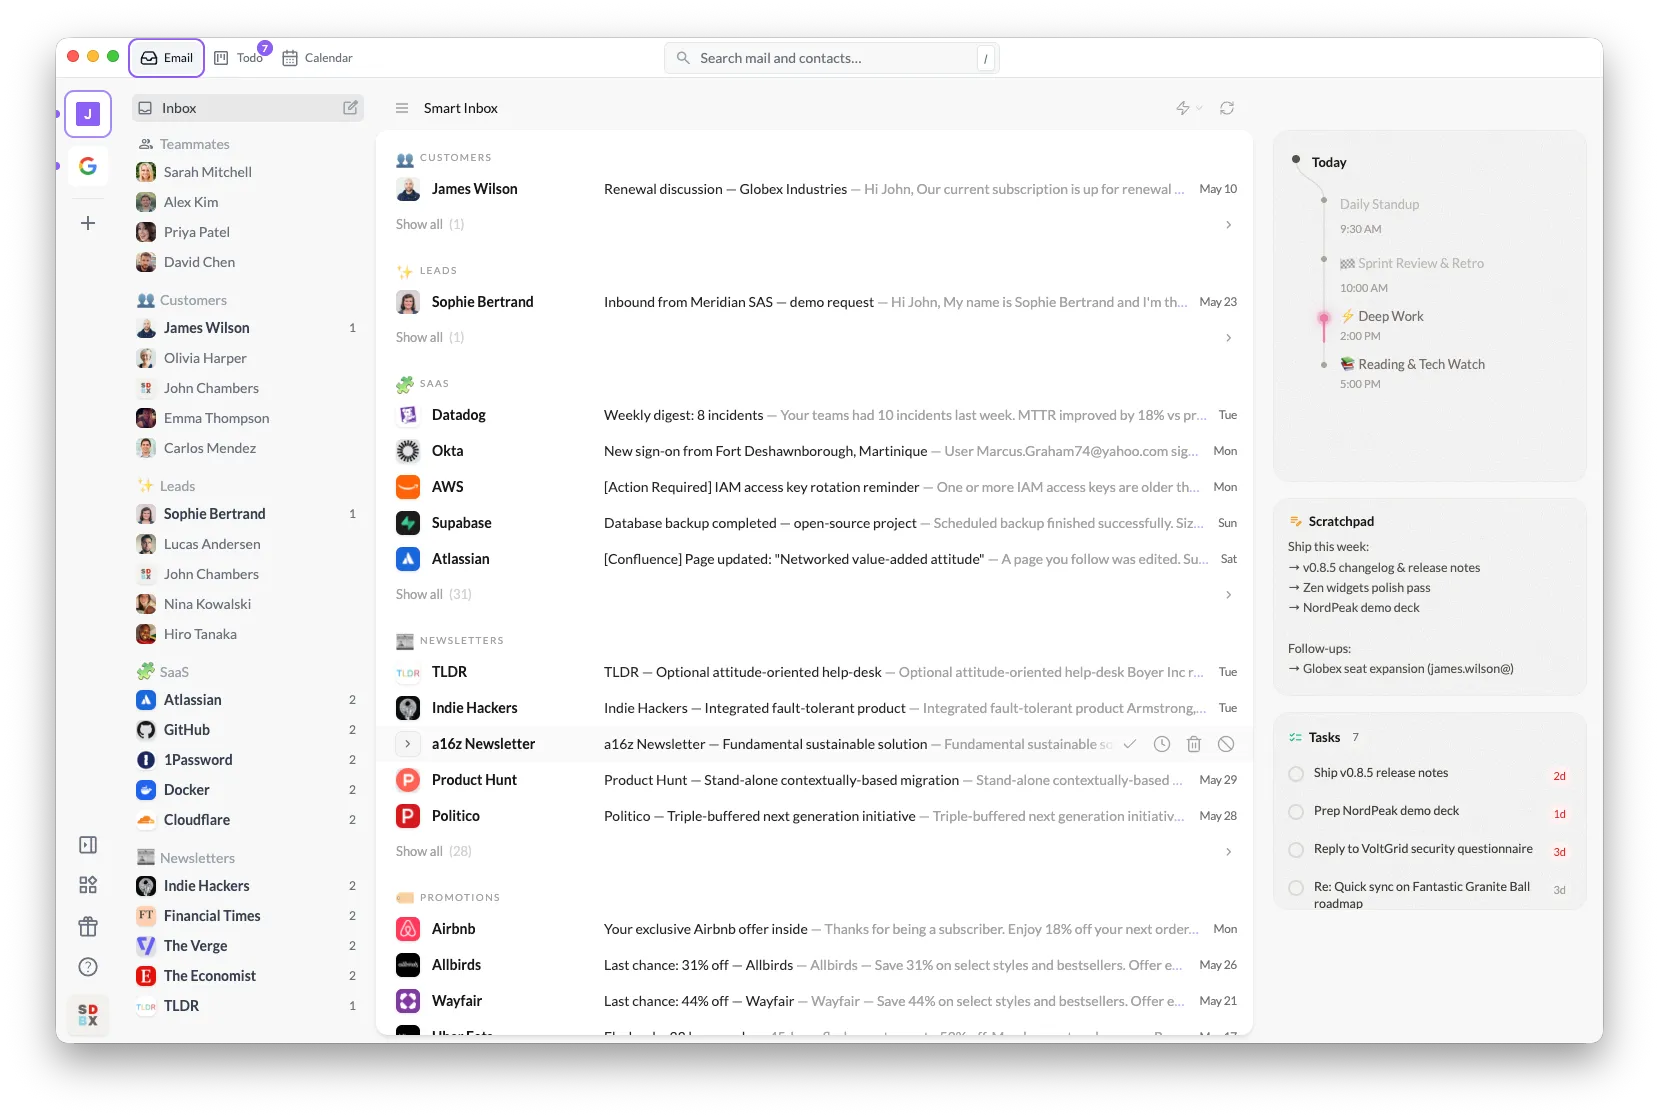The image size is (1659, 1117).
Task: Open the help question mark icon
Action: [x=88, y=967]
